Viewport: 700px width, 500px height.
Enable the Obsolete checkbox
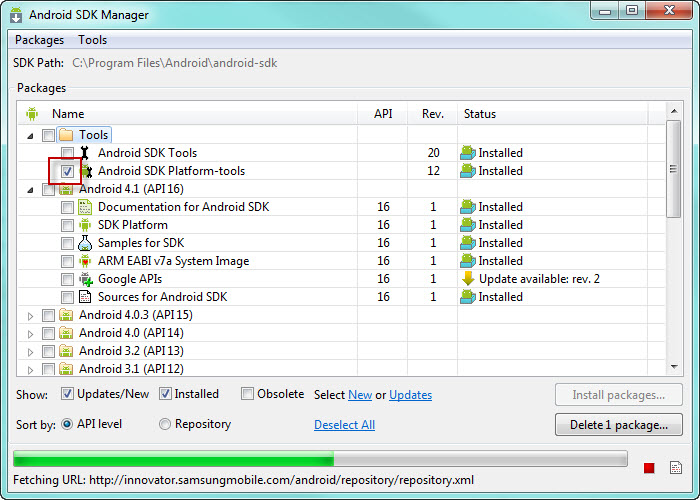(247, 394)
